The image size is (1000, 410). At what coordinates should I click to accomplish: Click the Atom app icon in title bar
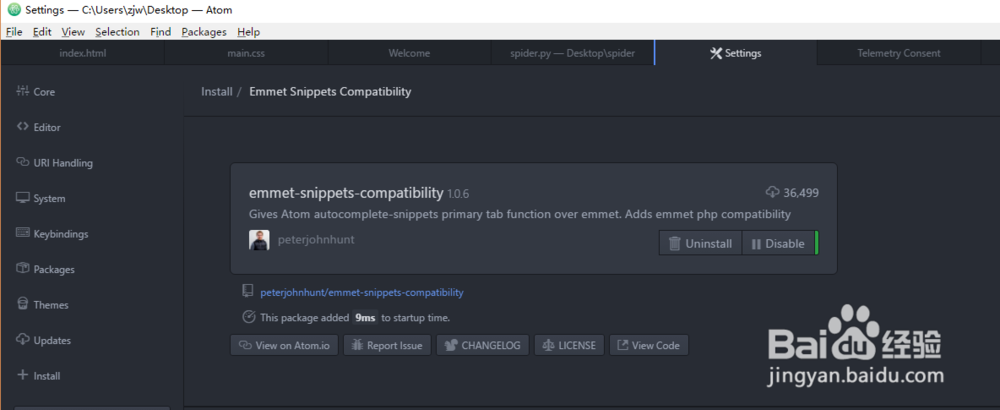[x=13, y=10]
